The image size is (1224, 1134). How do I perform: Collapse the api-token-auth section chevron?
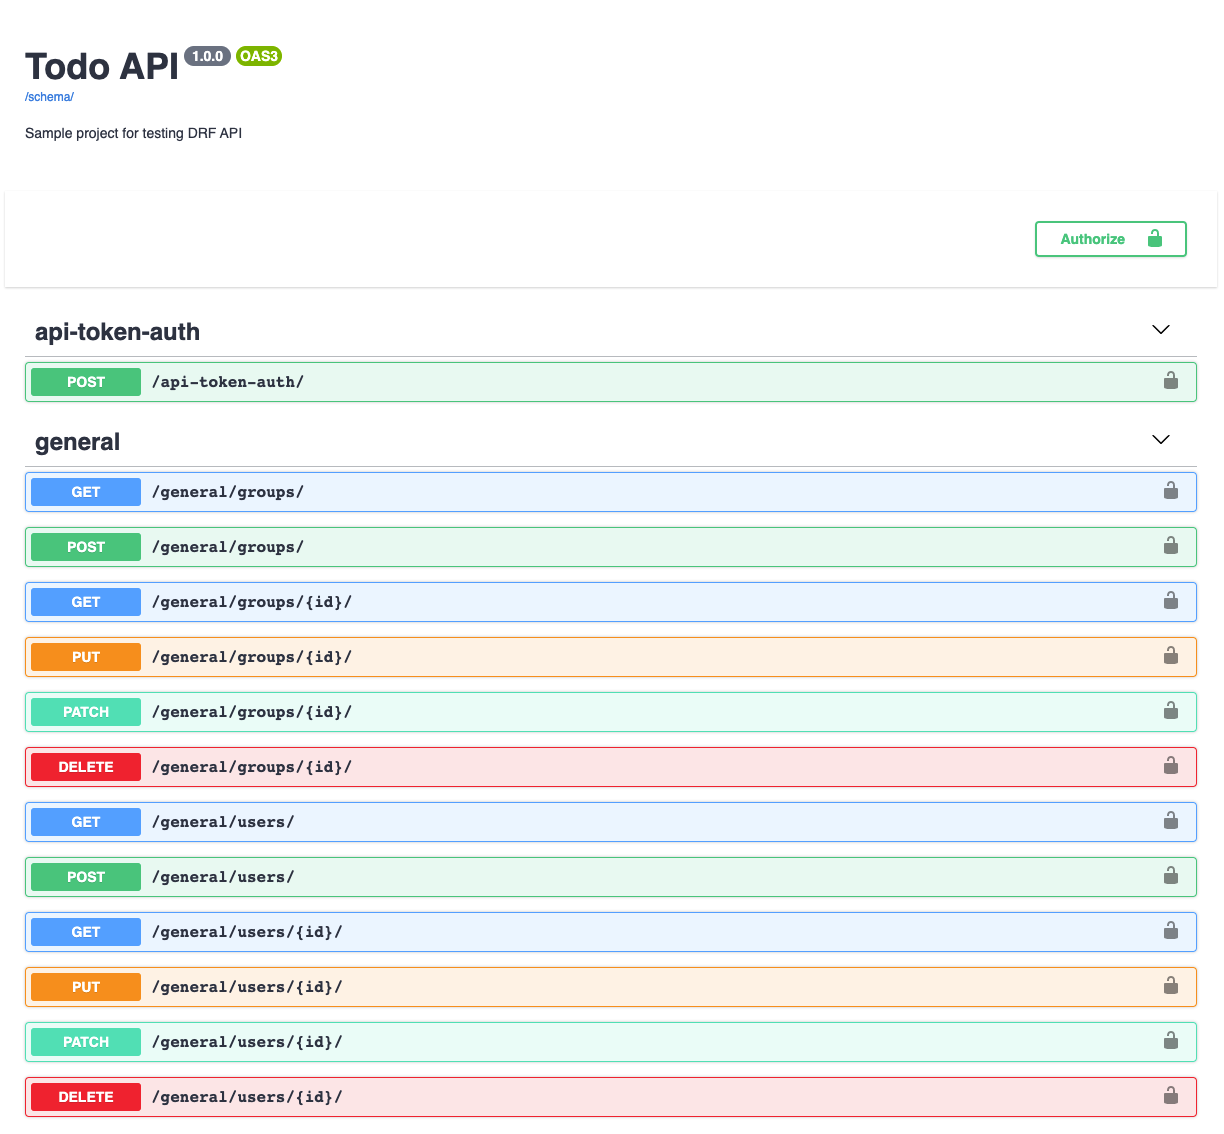[x=1161, y=330]
